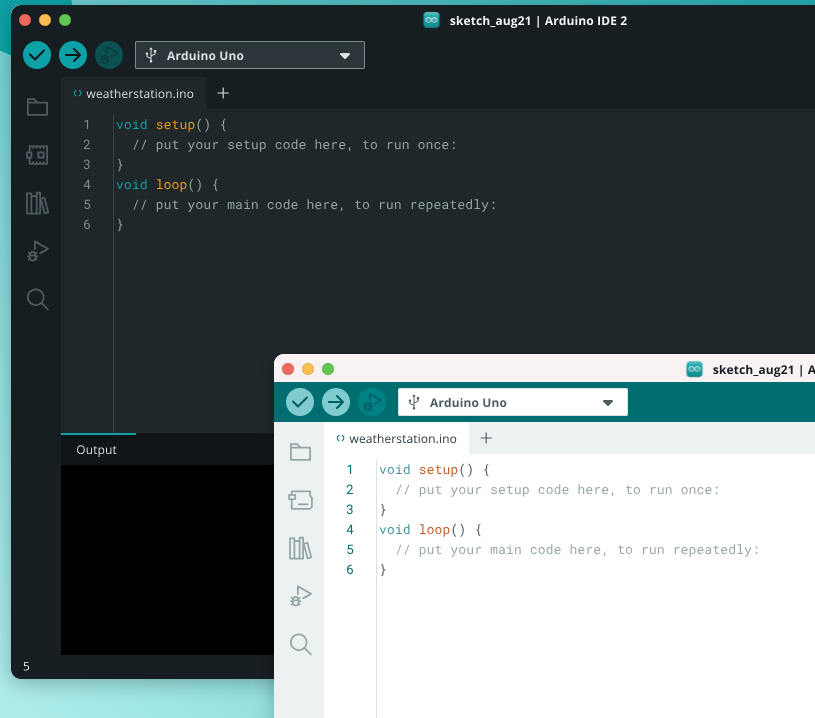Screen dimensions: 815x718
Task: Expand Arduino Uno board dropdown in dark window
Action: (250, 55)
